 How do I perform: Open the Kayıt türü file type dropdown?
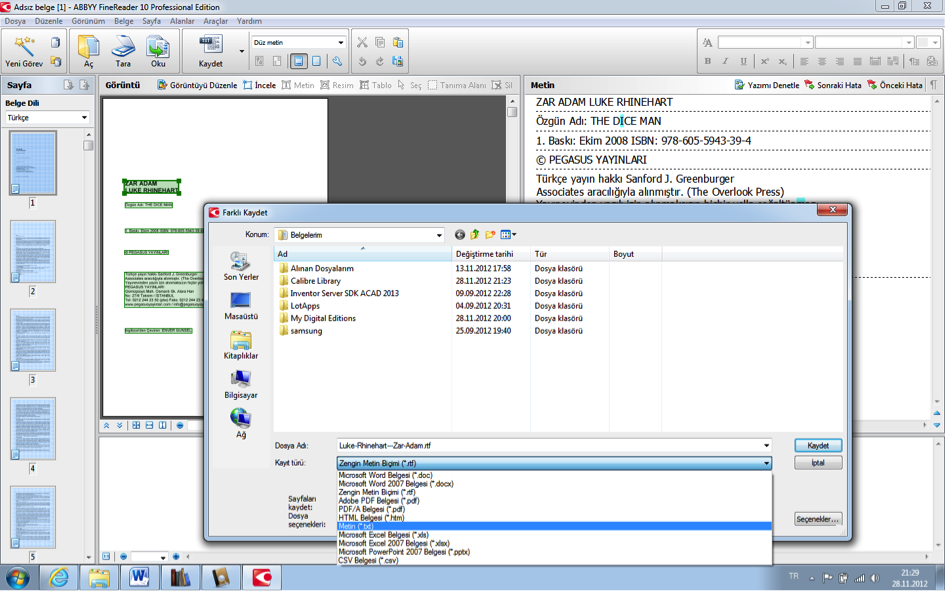pyautogui.click(x=766, y=463)
